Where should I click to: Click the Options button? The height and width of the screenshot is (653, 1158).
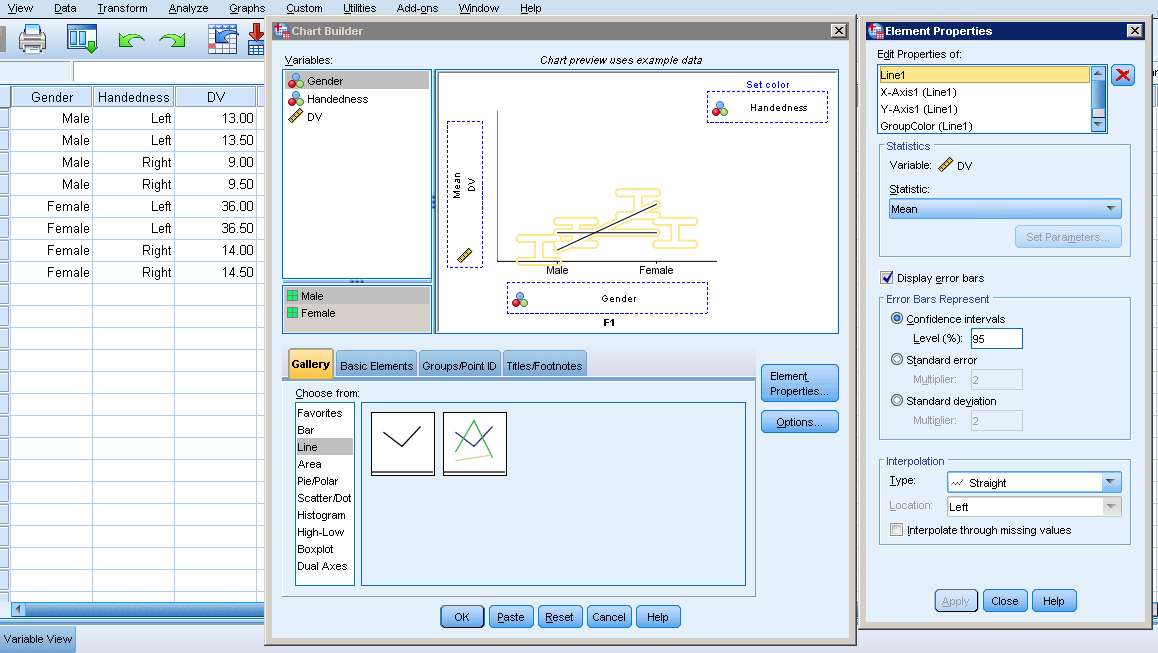(x=799, y=422)
